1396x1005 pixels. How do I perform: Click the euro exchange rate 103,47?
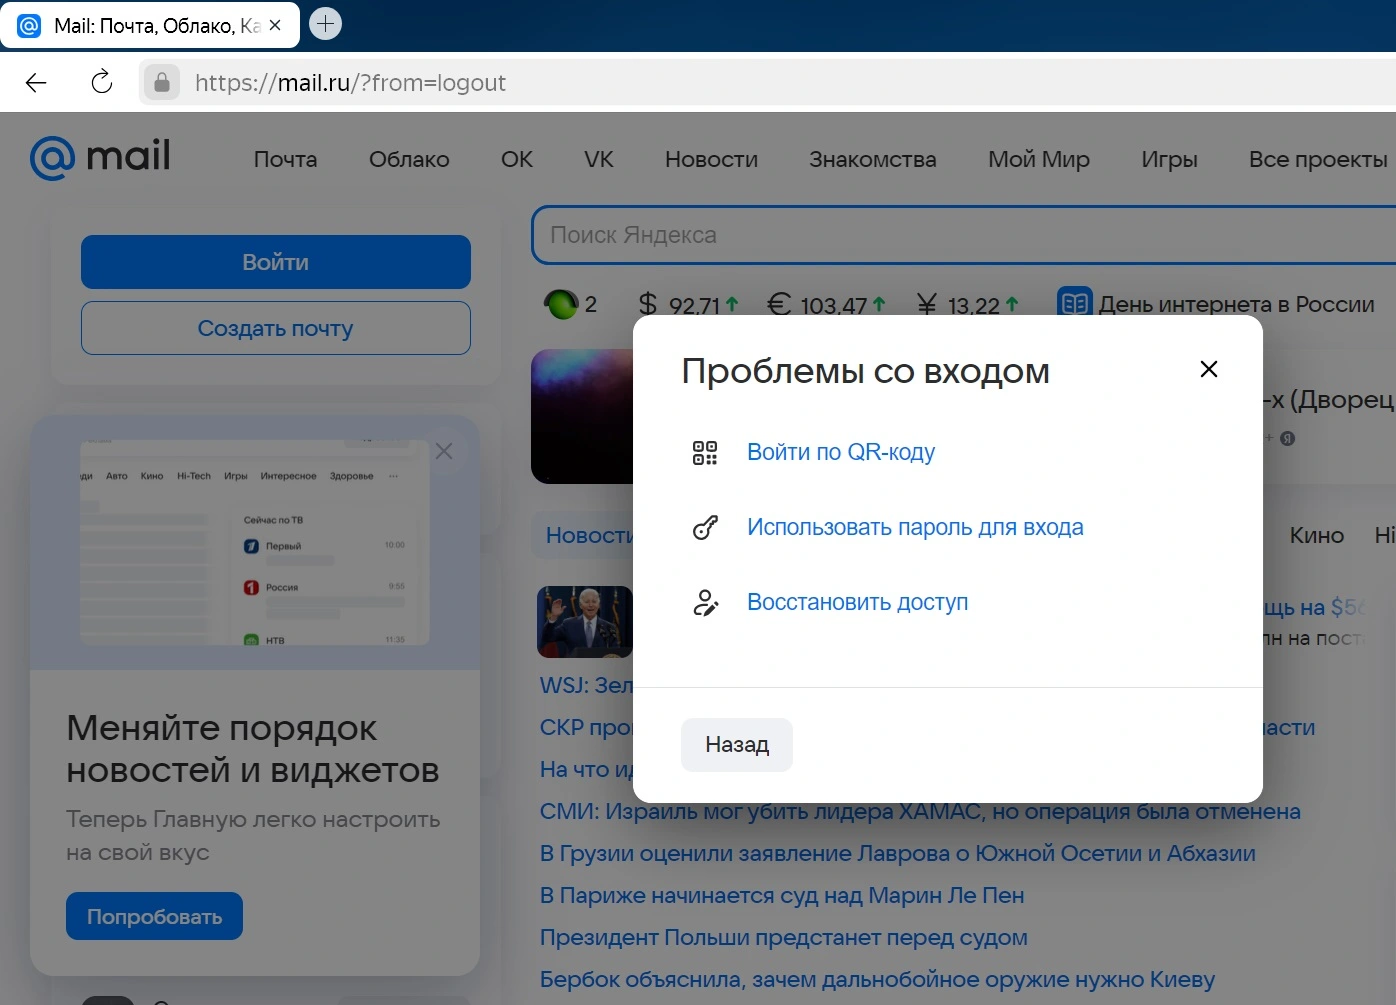point(826,304)
